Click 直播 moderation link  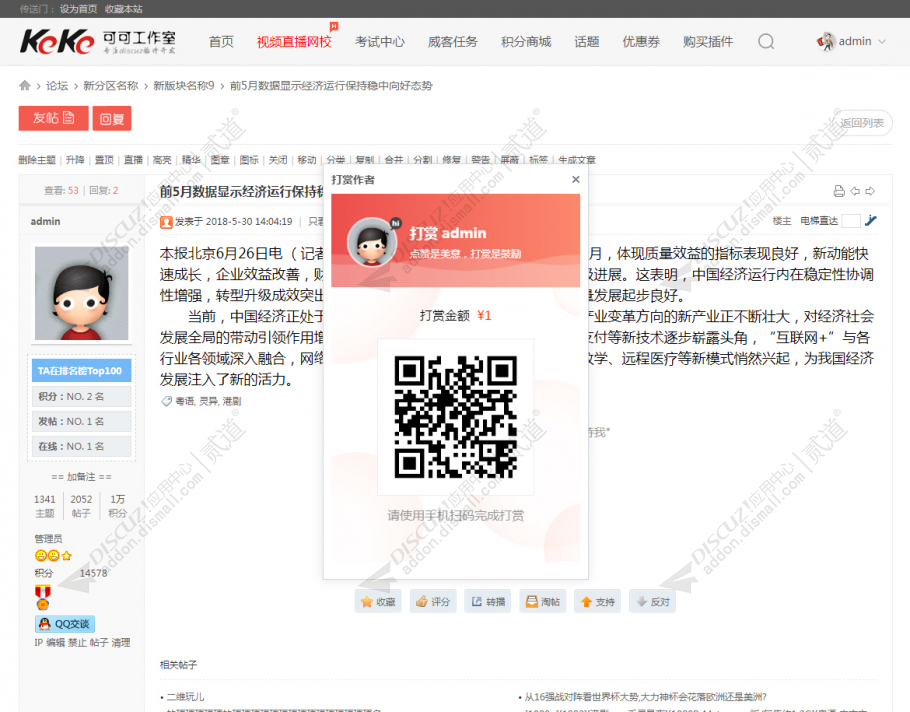[x=133, y=160]
